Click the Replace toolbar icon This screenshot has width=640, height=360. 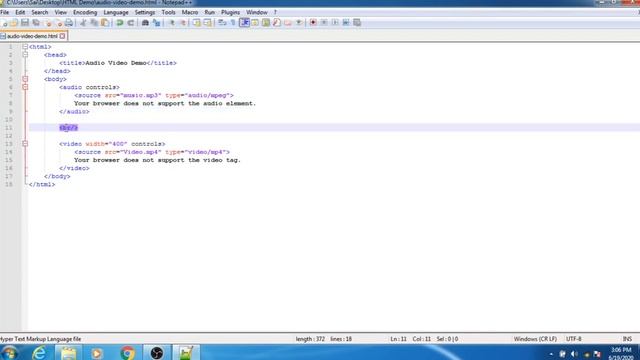click(156, 23)
